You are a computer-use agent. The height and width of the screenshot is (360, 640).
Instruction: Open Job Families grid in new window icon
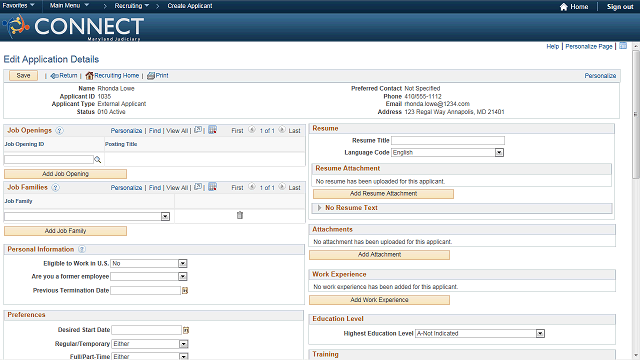(198, 187)
